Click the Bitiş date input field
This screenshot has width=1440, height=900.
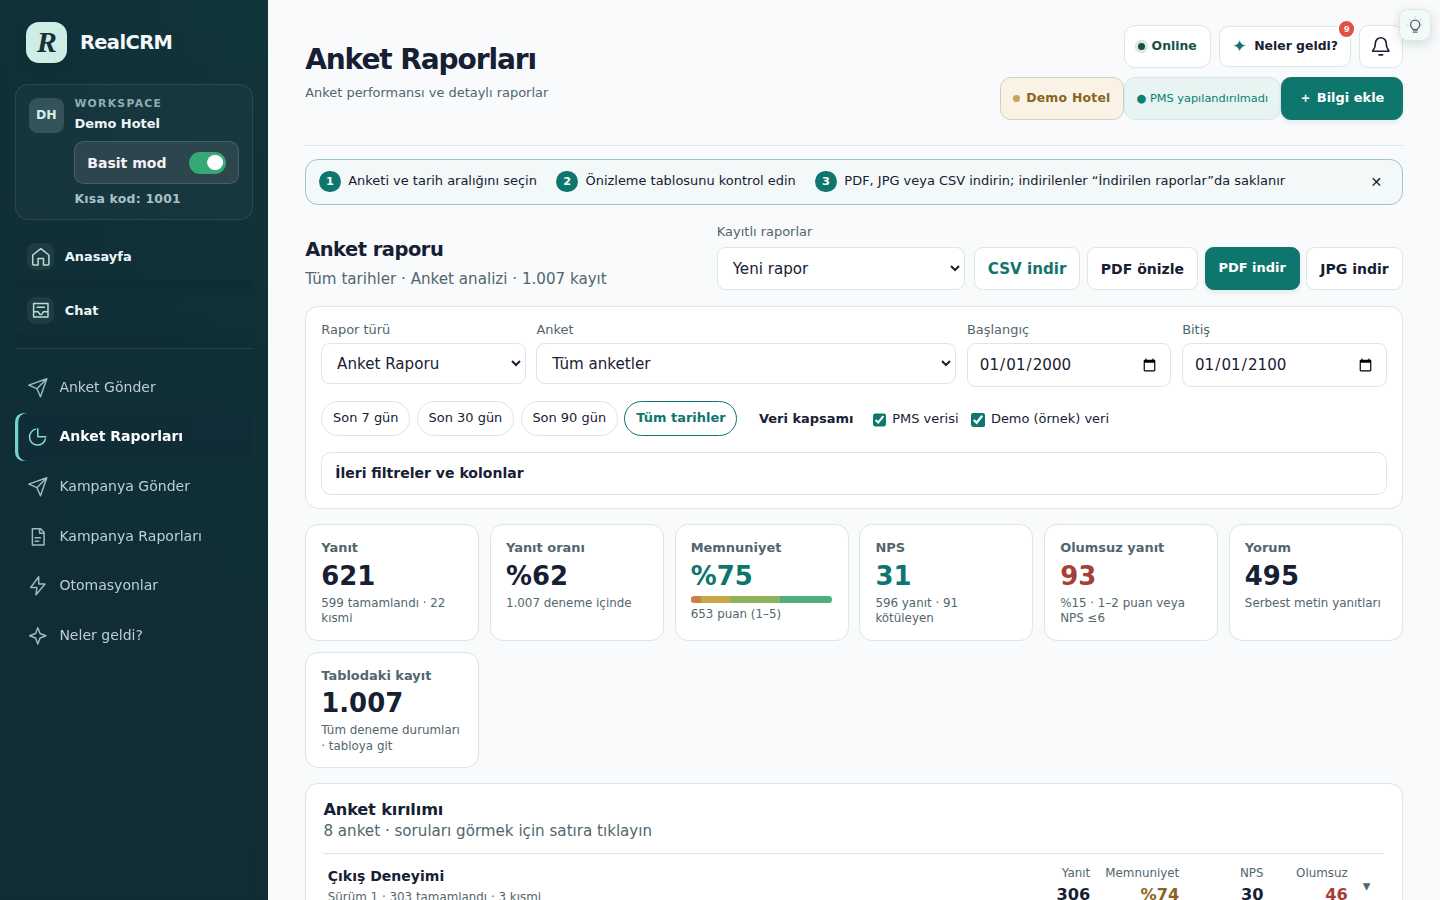[1284, 365]
